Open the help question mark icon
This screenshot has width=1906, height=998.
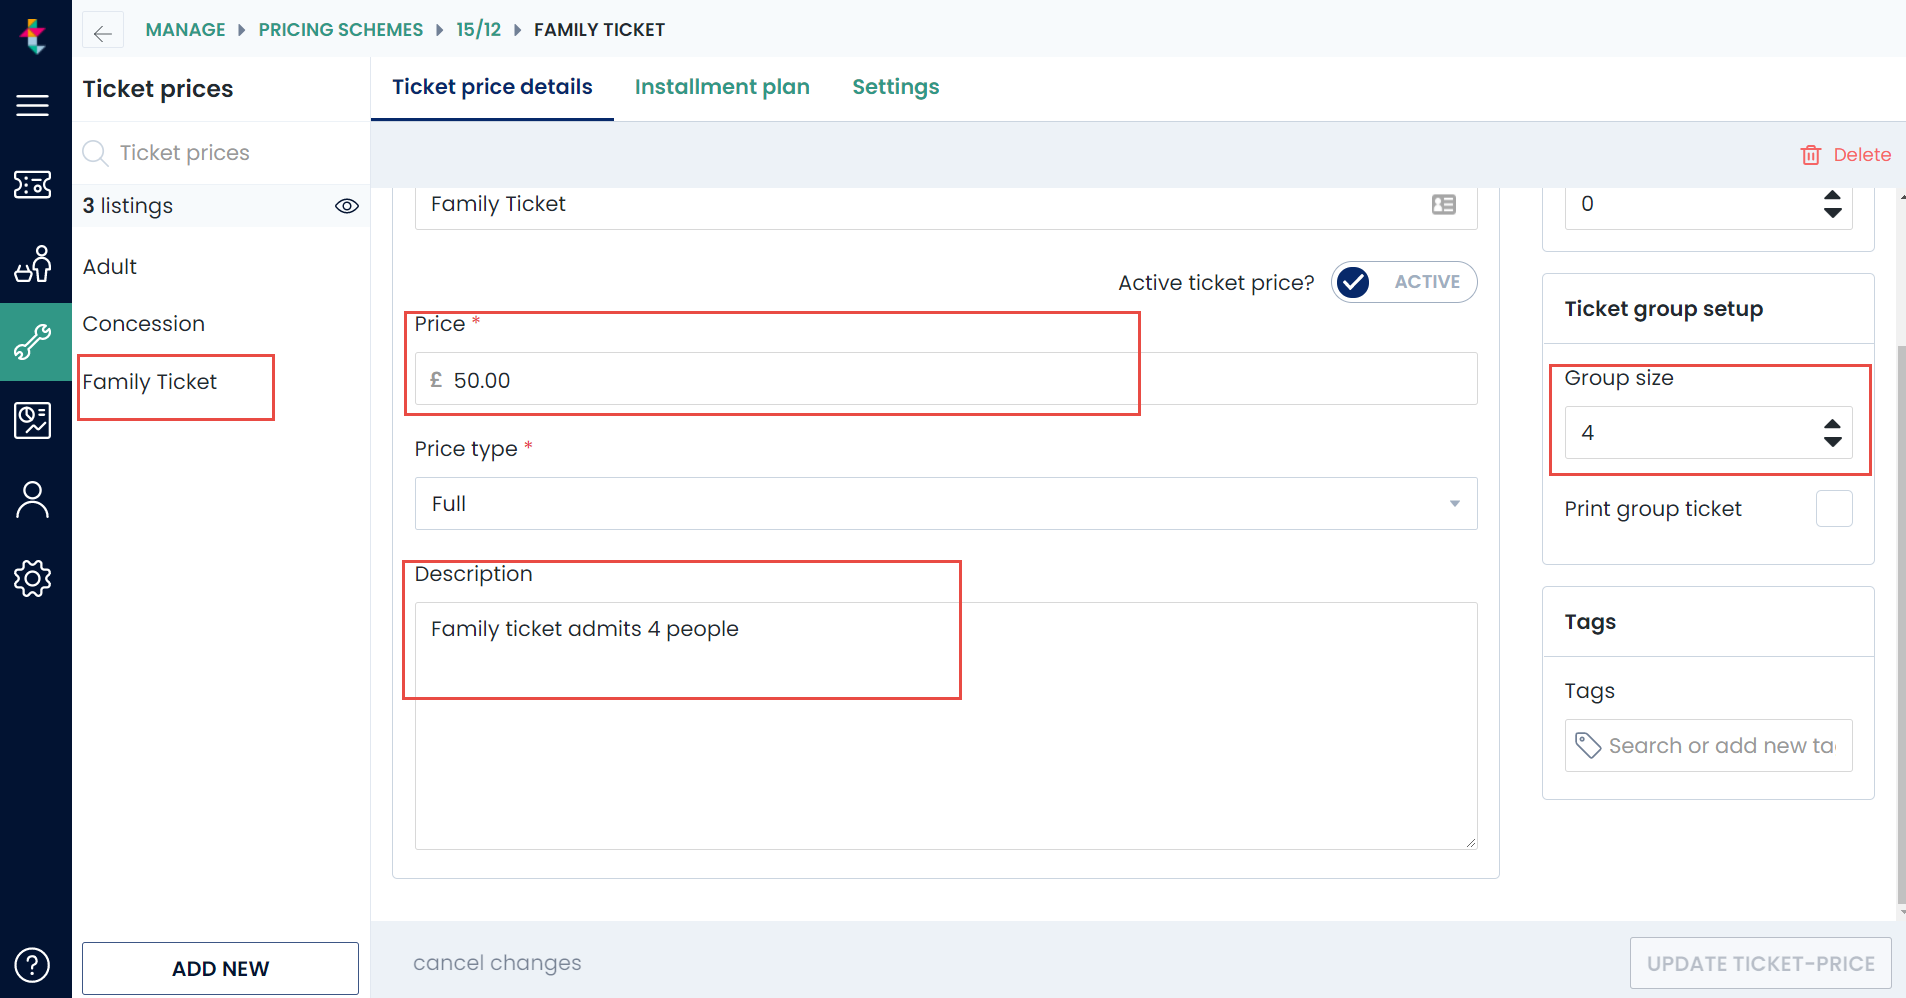(33, 965)
